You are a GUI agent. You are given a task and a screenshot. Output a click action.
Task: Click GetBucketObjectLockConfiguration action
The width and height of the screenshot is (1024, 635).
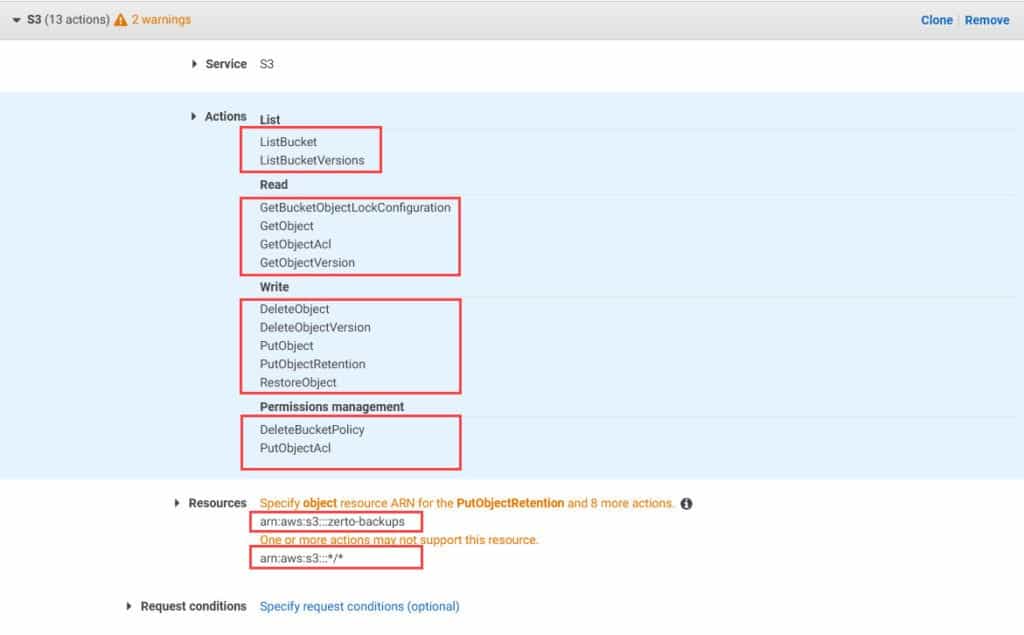pyautogui.click(x=355, y=208)
